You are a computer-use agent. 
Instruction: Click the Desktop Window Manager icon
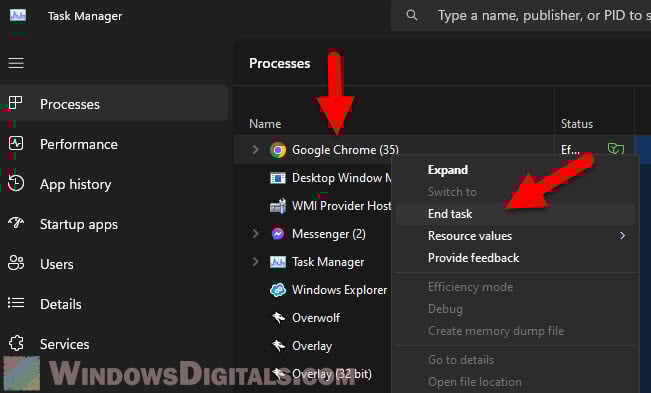278,178
